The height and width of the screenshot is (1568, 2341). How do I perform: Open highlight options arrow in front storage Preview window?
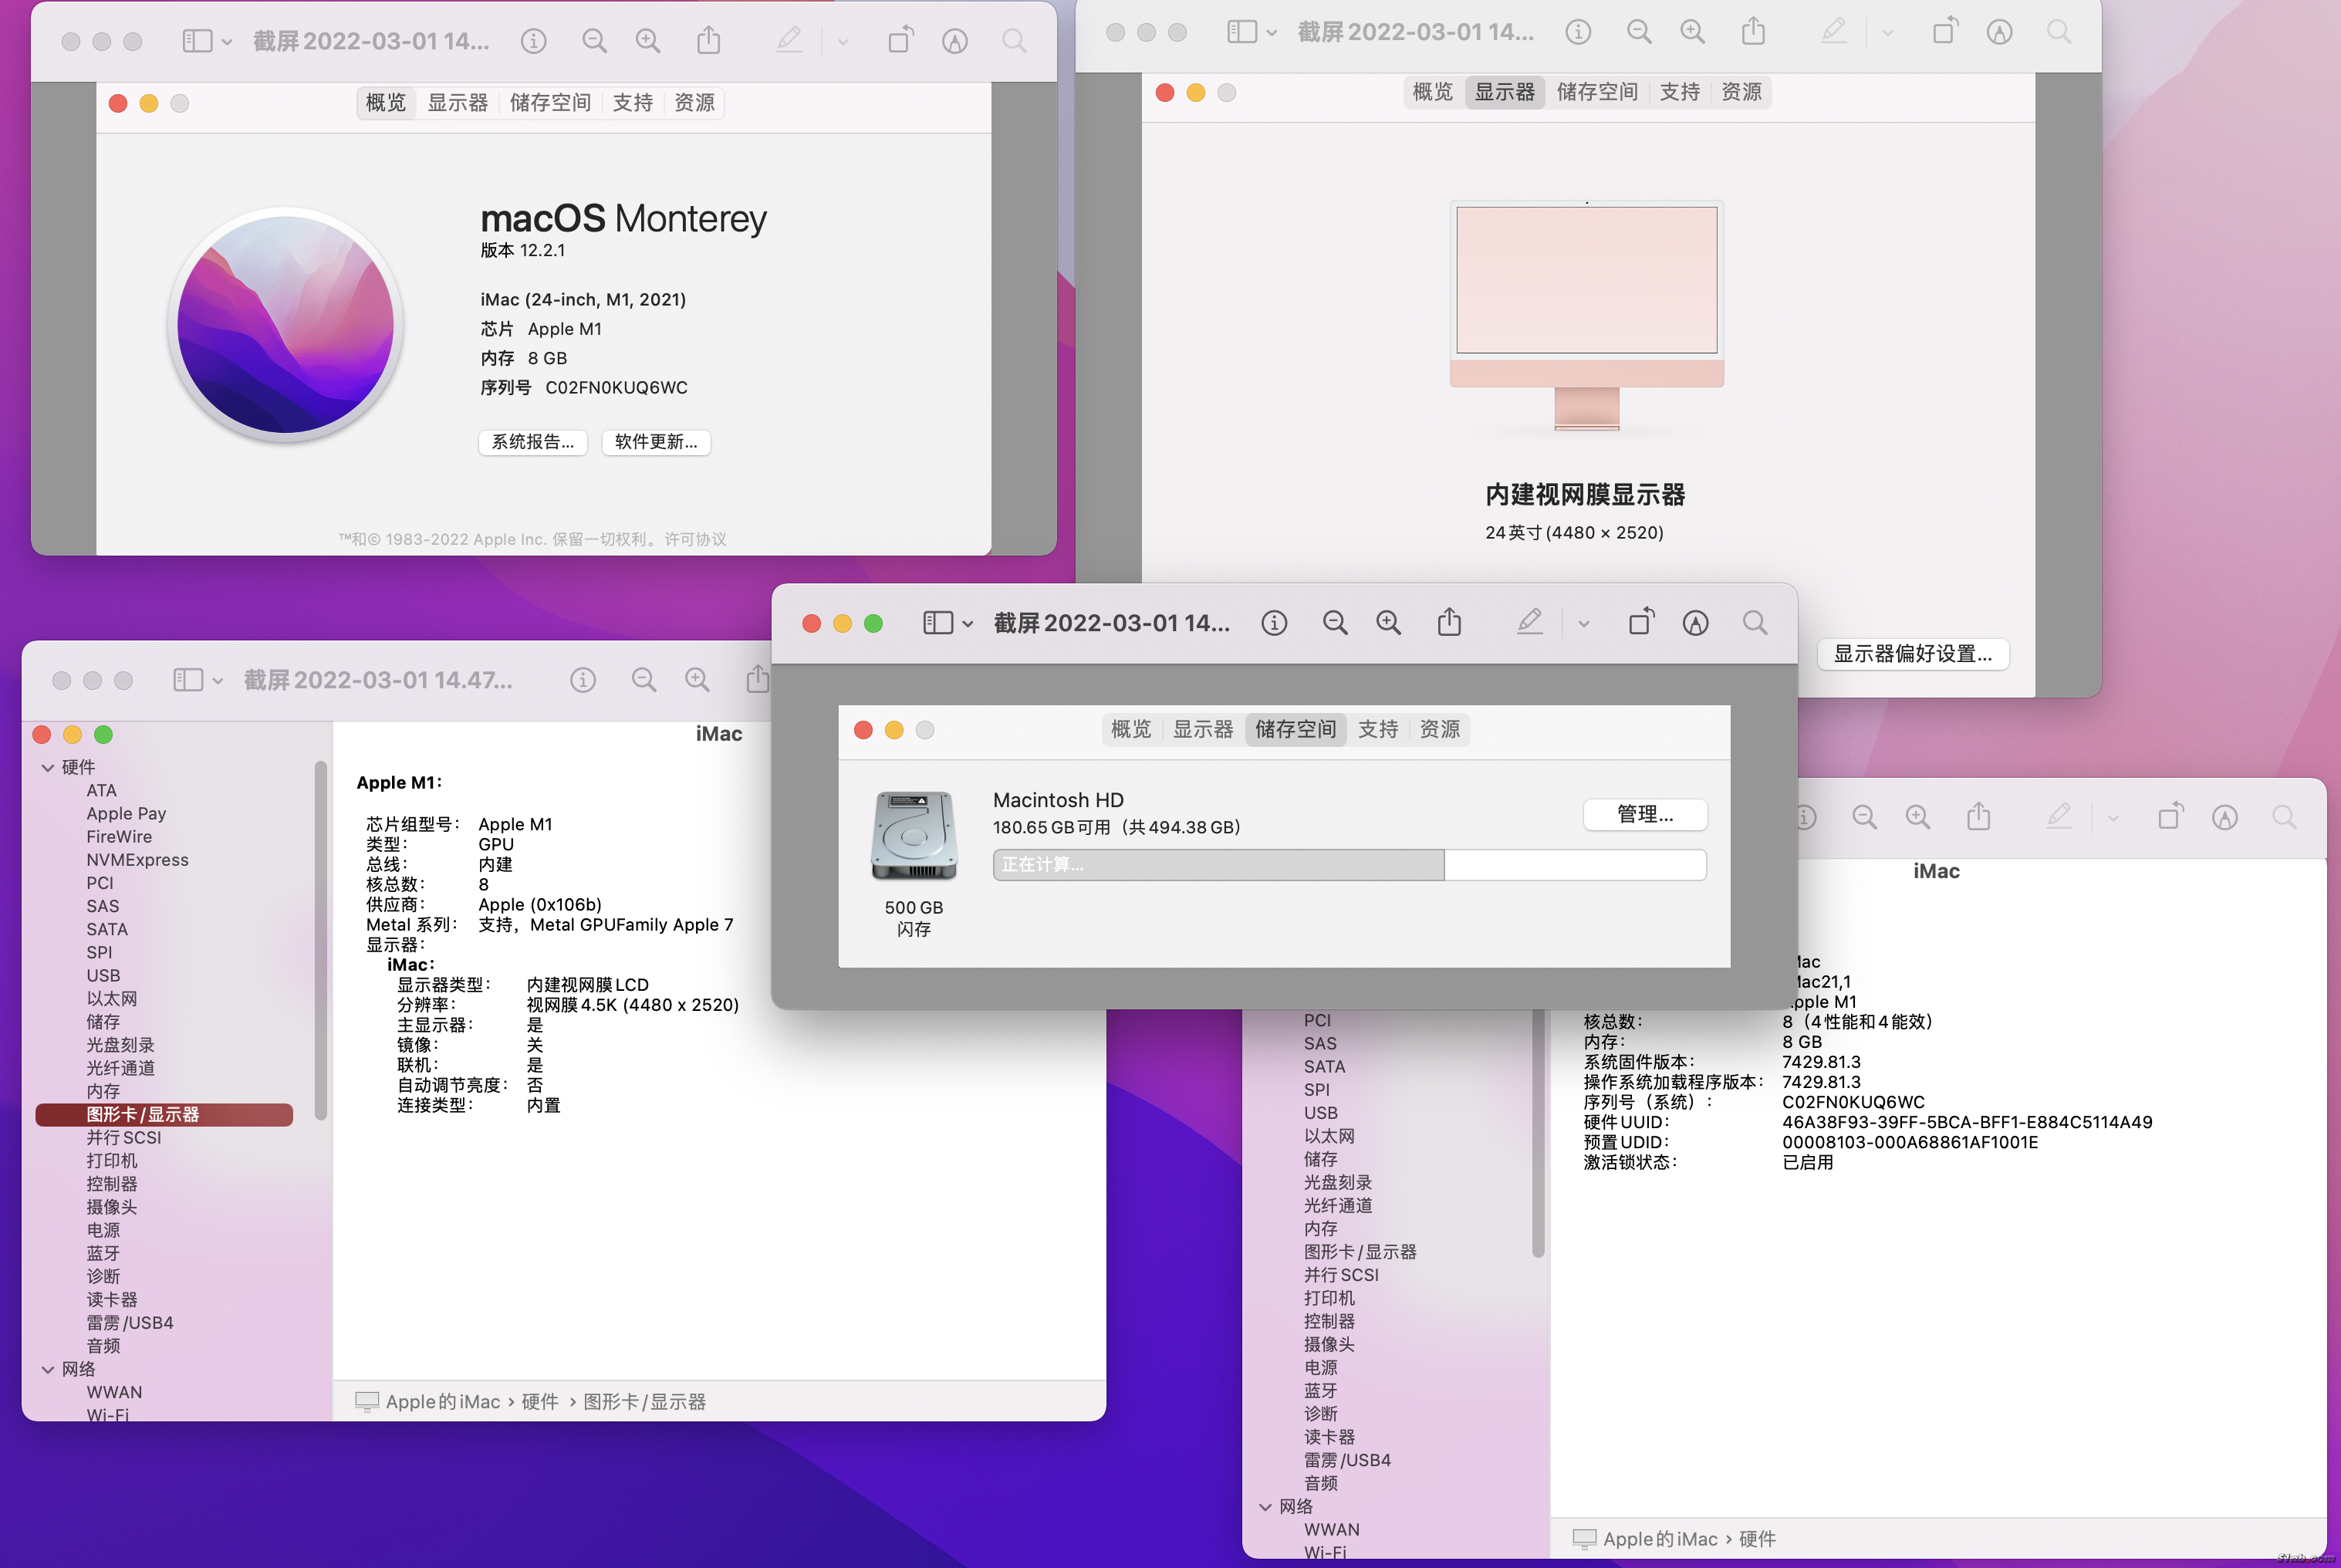click(1583, 623)
